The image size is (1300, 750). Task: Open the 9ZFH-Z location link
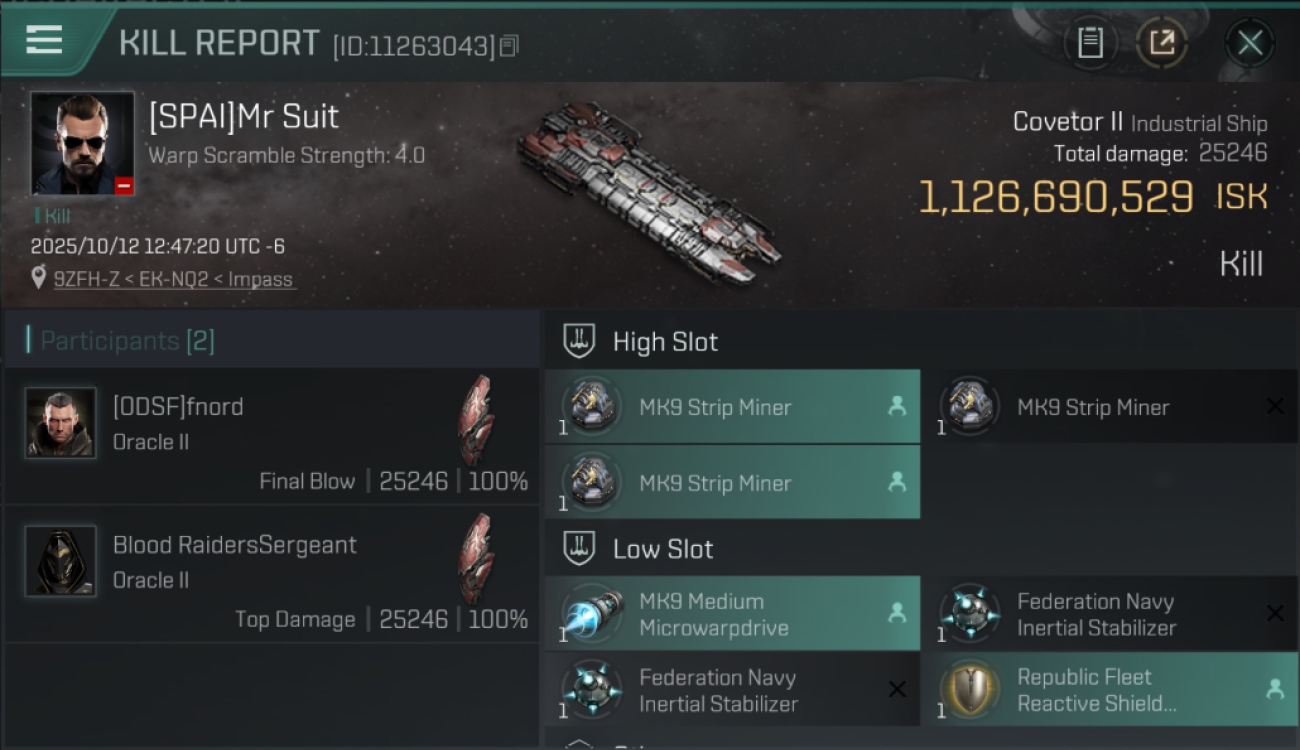(173, 279)
